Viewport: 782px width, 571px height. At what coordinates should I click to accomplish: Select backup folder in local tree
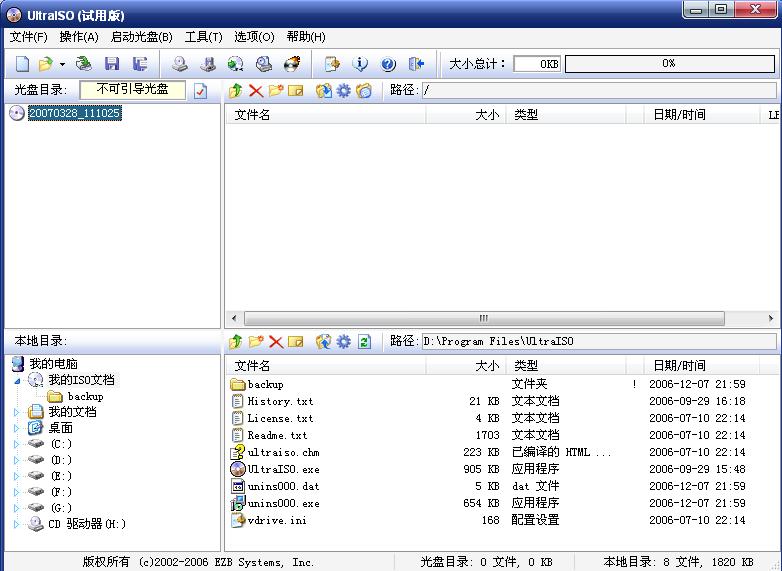(85, 396)
